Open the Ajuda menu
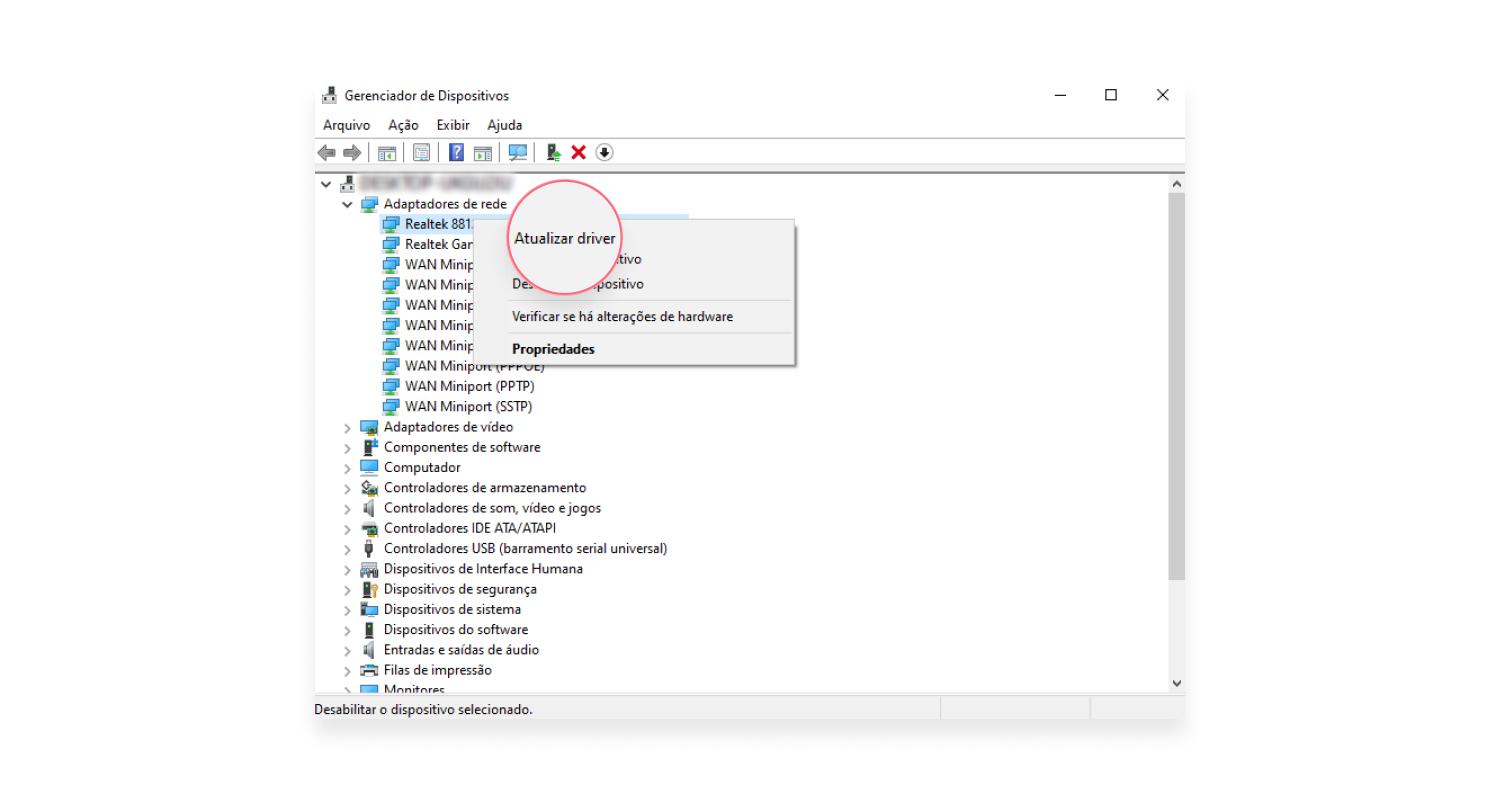 pyautogui.click(x=504, y=125)
